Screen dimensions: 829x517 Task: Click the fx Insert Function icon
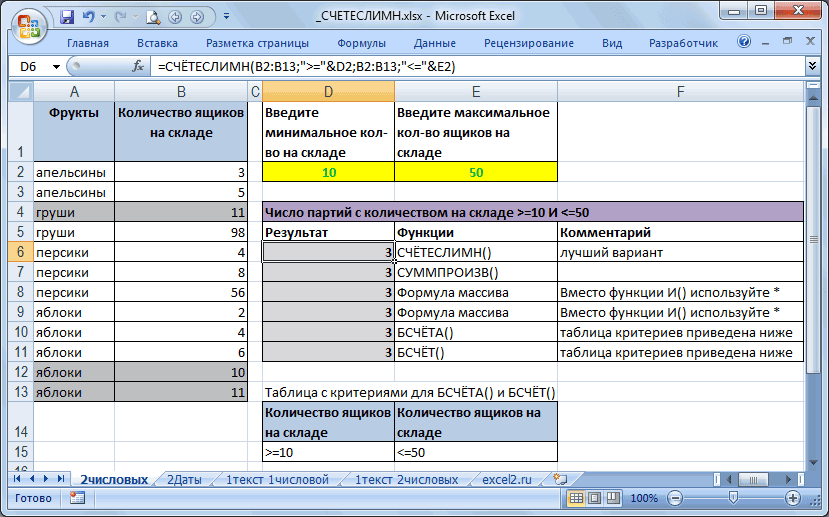click(138, 67)
